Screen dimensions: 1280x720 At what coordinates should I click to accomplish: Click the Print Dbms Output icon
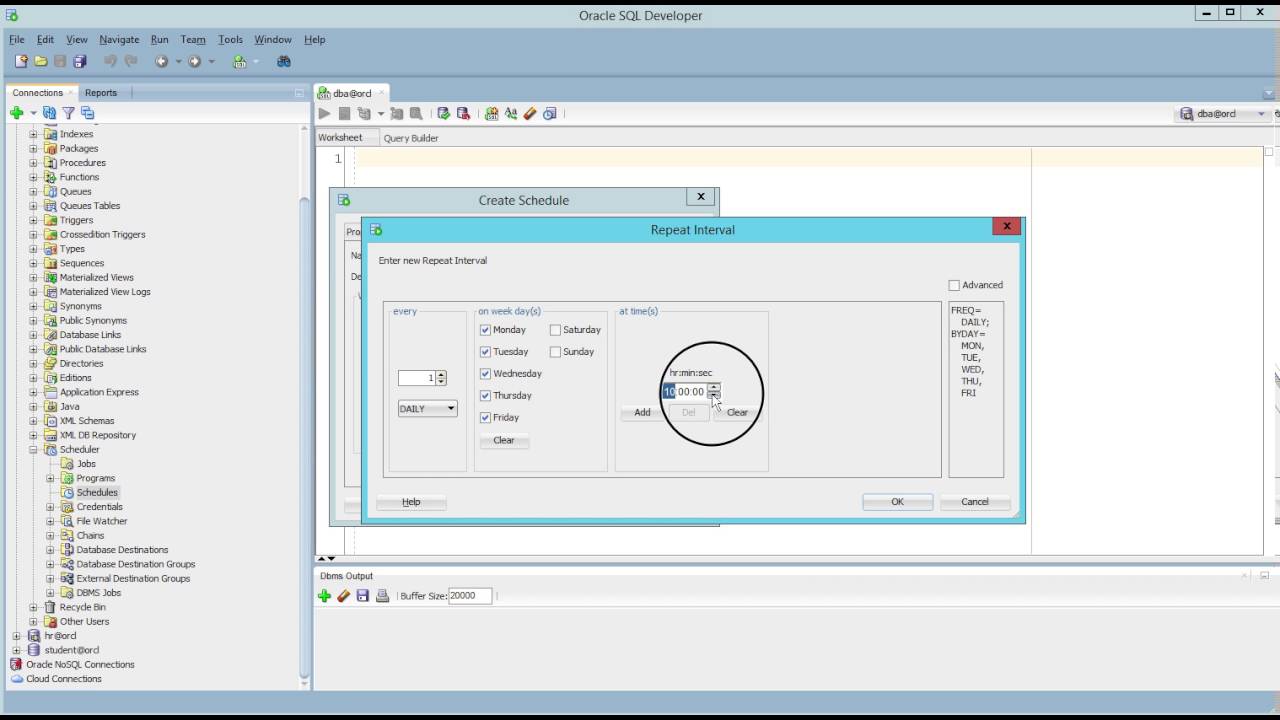pyautogui.click(x=382, y=596)
